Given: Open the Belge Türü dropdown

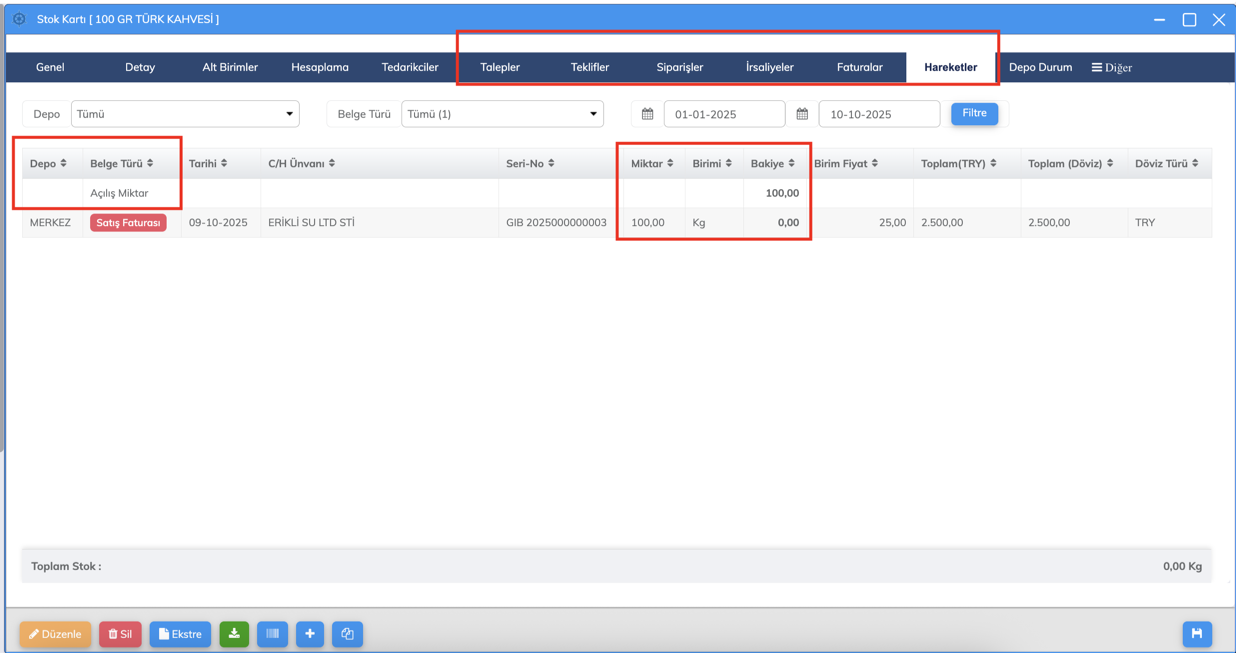Looking at the screenshot, I should [x=502, y=114].
